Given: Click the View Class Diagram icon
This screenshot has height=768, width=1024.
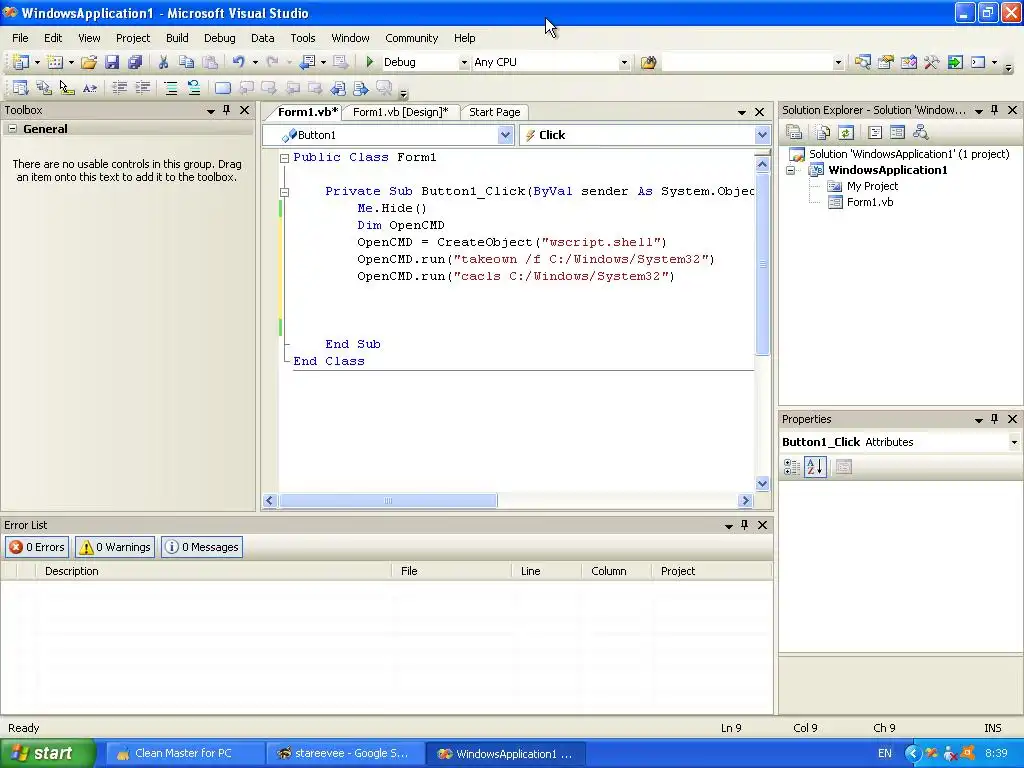Looking at the screenshot, I should click(921, 133).
